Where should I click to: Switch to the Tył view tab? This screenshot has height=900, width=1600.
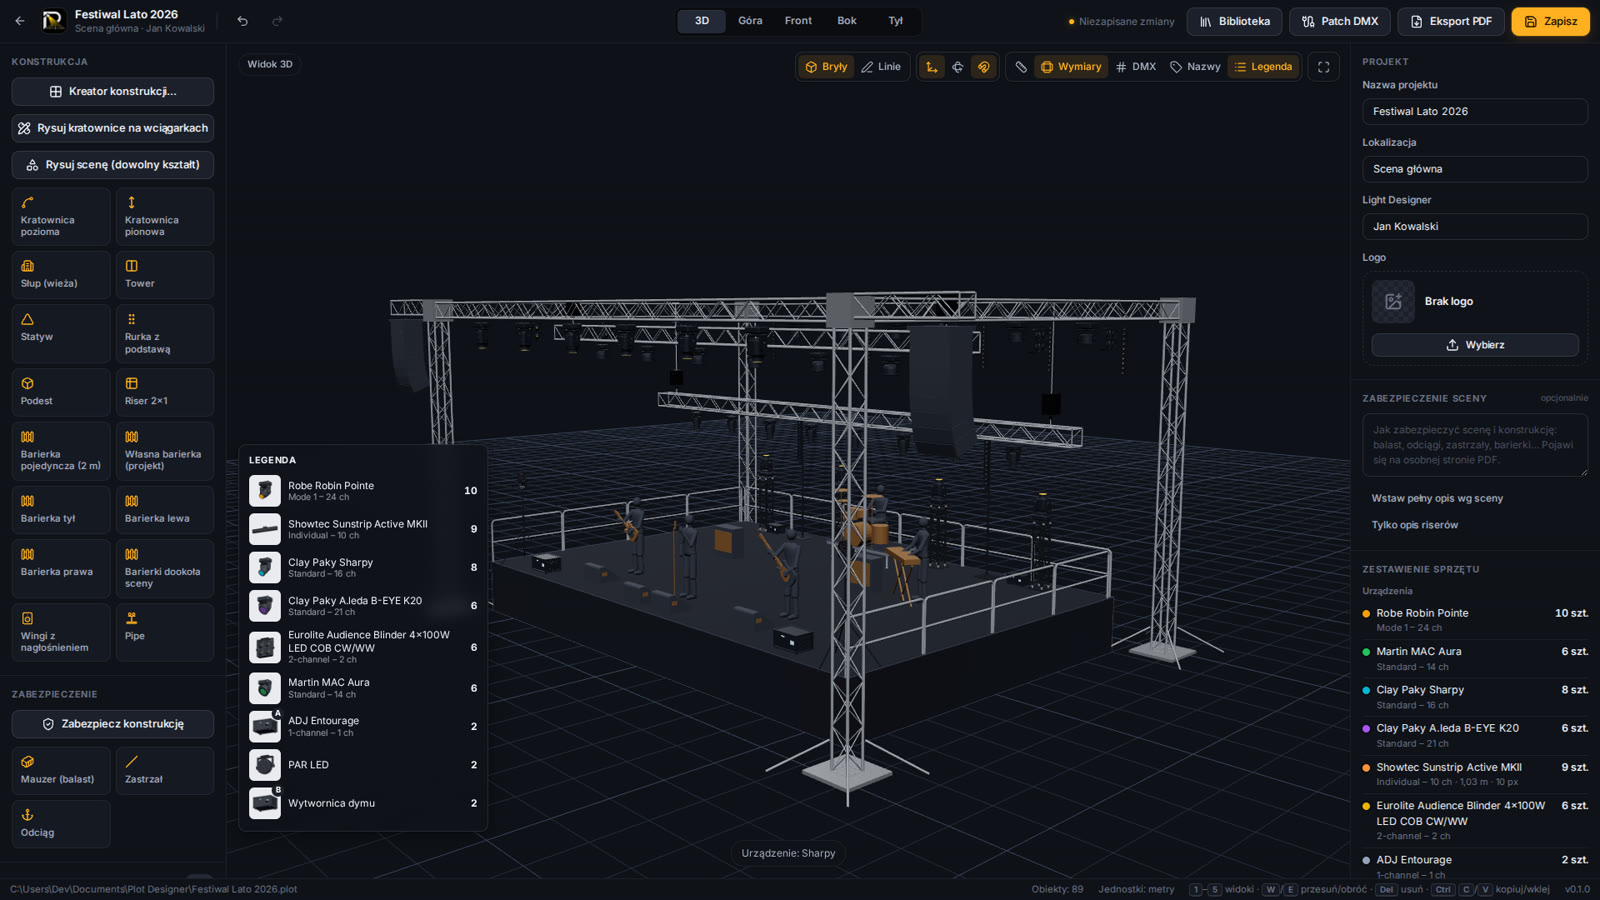click(x=895, y=21)
